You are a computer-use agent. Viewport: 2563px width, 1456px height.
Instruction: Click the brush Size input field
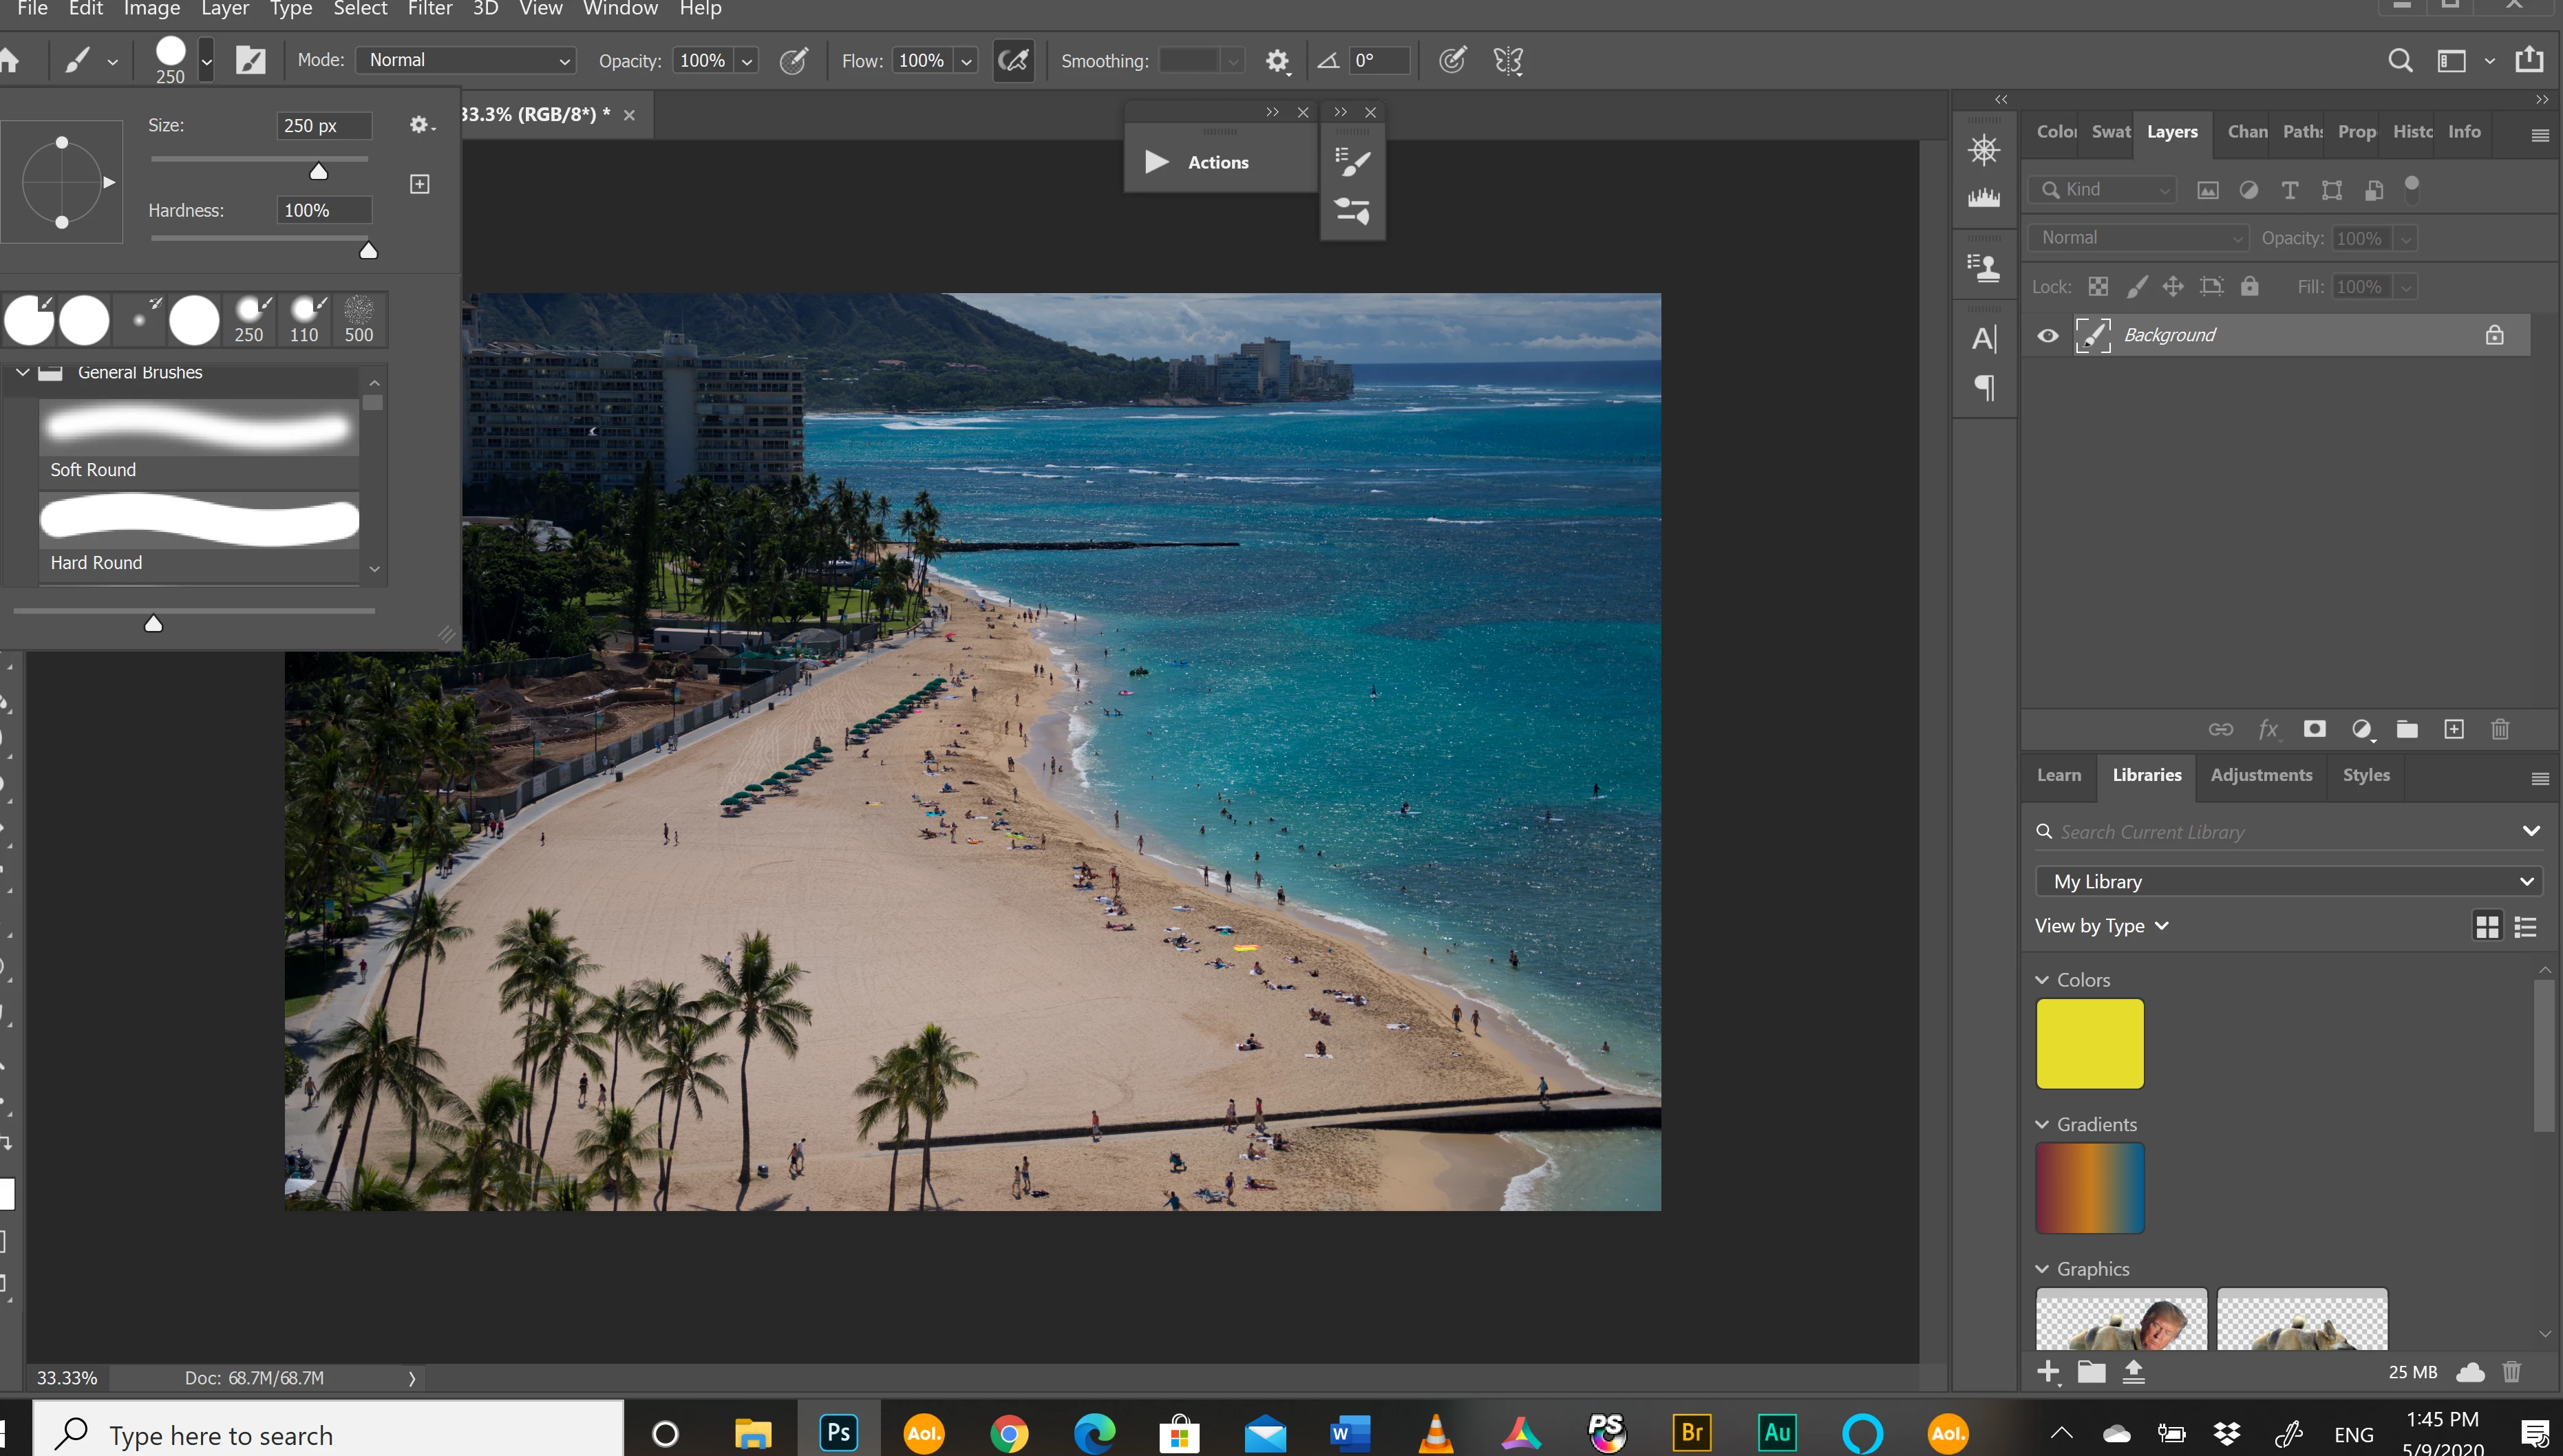(x=323, y=125)
